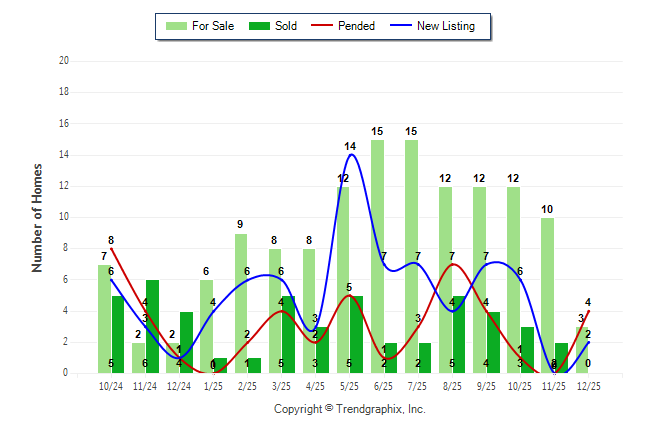Click the 5/25 x-axis label
This screenshot has width=646, height=434.
[x=350, y=385]
